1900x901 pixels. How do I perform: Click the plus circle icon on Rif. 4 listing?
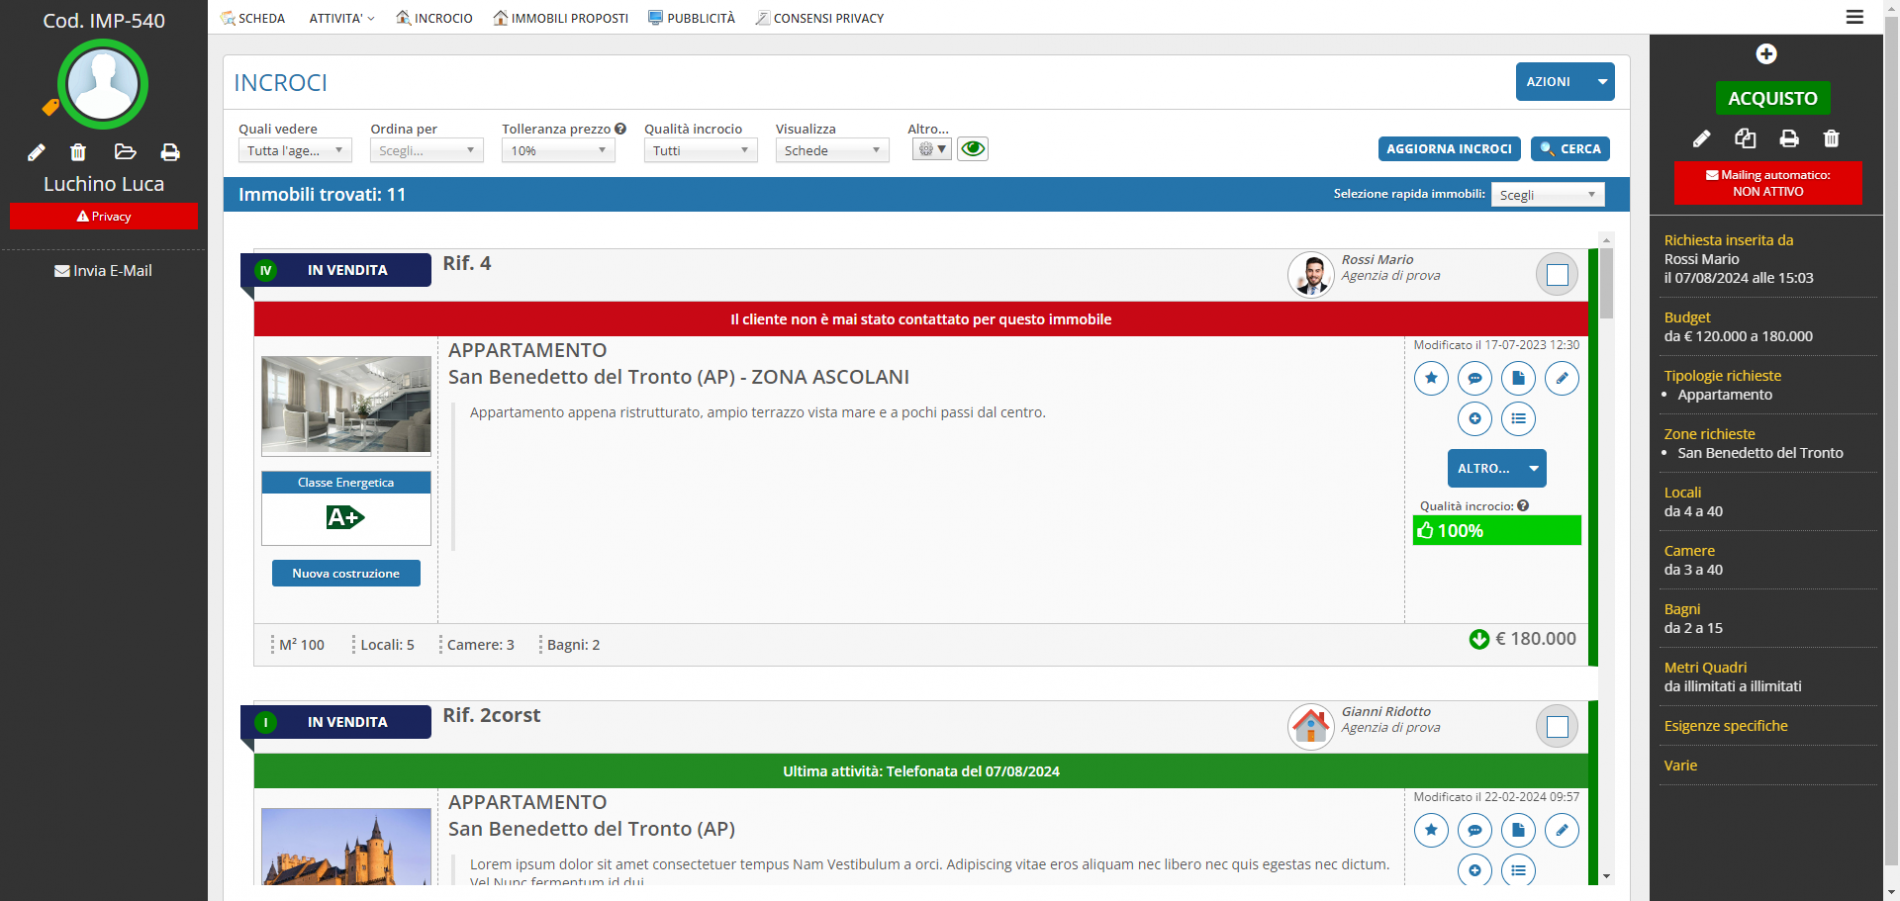[1475, 419]
